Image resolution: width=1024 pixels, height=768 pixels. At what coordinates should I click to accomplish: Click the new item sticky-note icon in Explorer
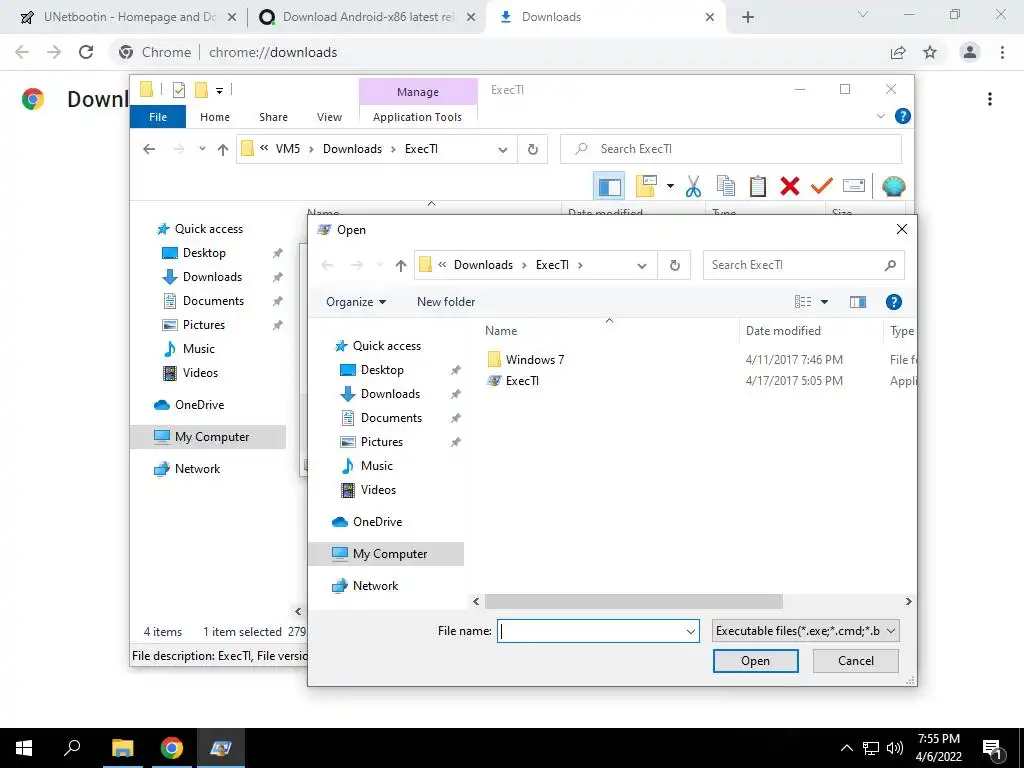click(x=646, y=186)
